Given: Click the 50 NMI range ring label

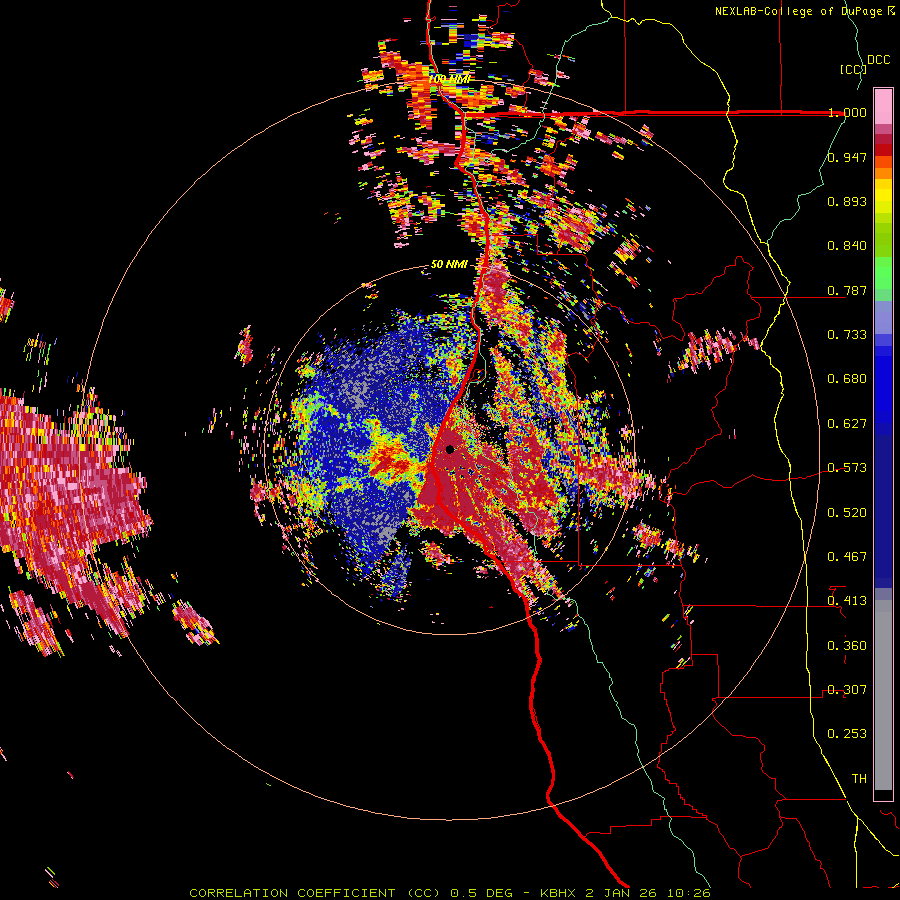Looking at the screenshot, I should (449, 264).
